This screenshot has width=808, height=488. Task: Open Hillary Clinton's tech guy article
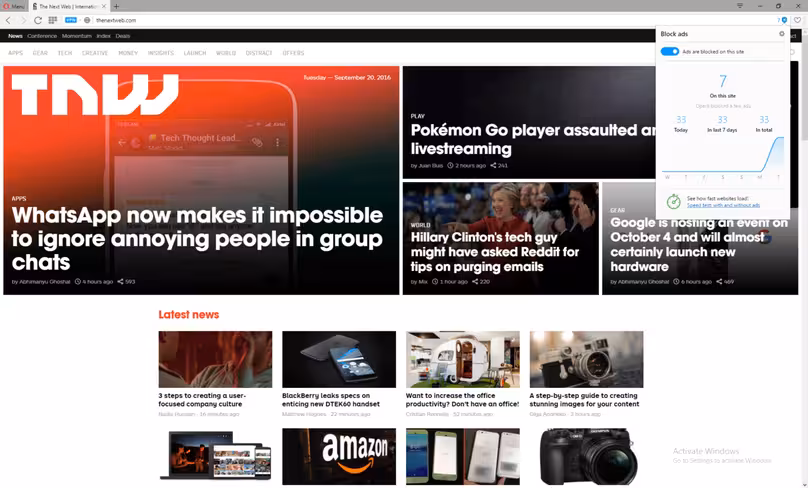(495, 252)
